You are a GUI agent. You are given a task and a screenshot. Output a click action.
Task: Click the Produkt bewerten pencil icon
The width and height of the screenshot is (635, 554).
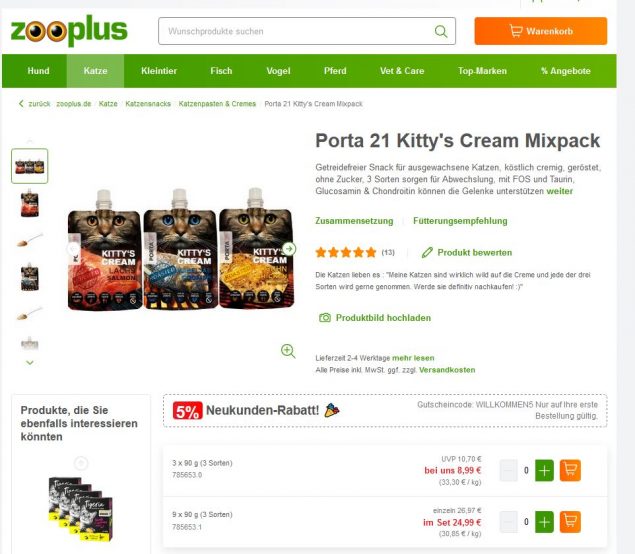coord(427,252)
